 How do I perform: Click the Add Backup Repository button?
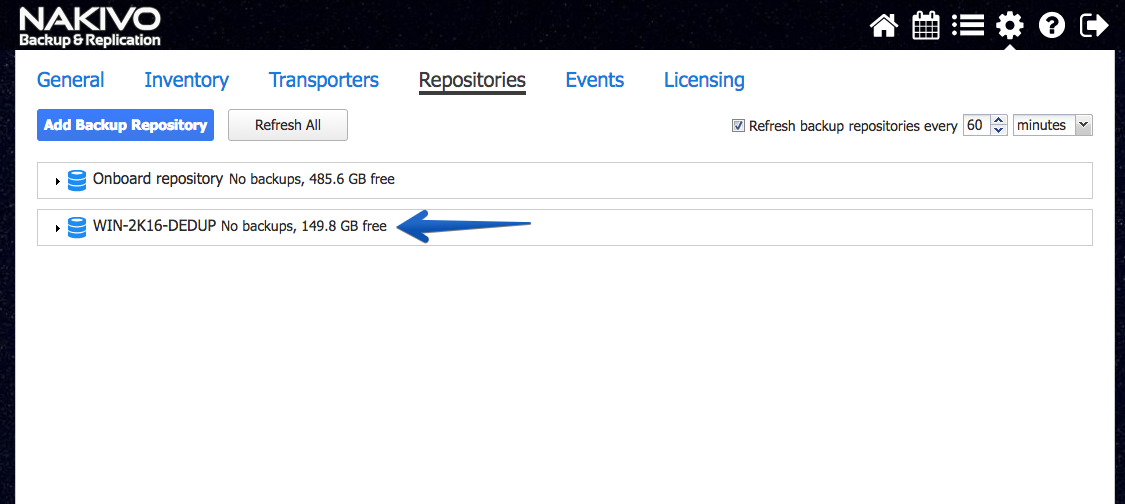coord(126,125)
